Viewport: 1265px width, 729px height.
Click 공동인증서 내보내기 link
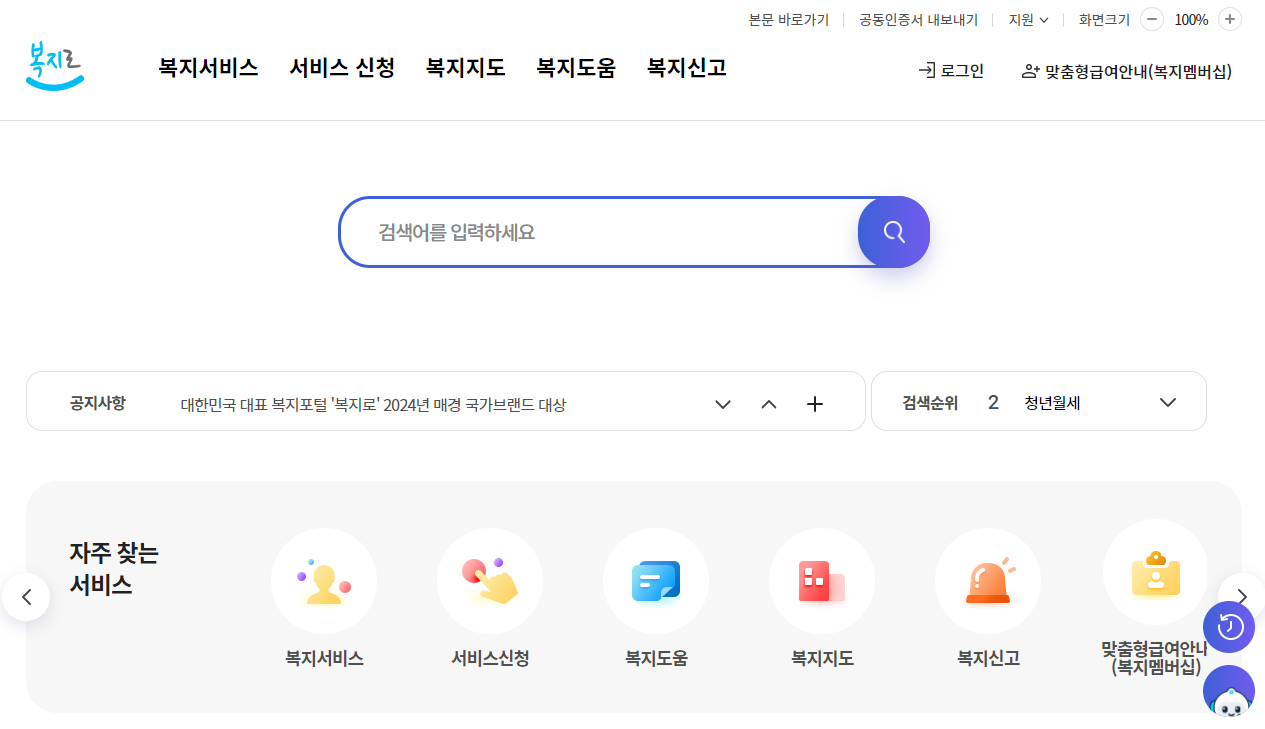(x=918, y=19)
